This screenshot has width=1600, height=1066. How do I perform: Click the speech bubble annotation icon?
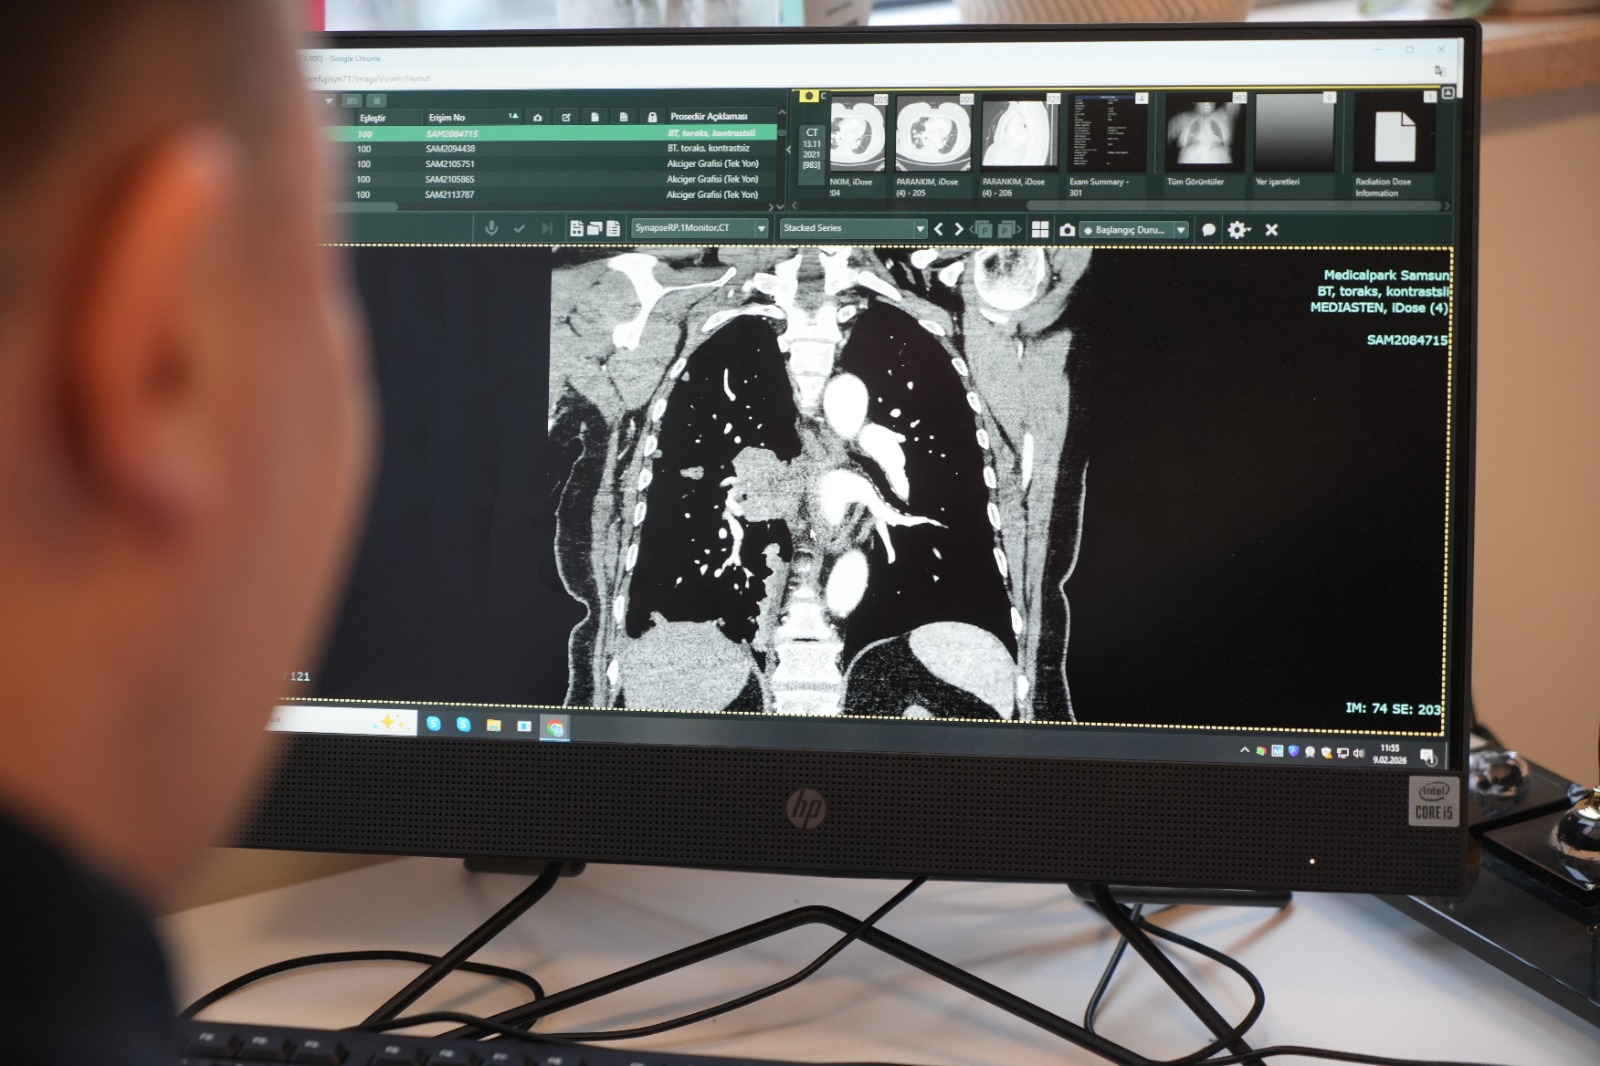click(1208, 230)
